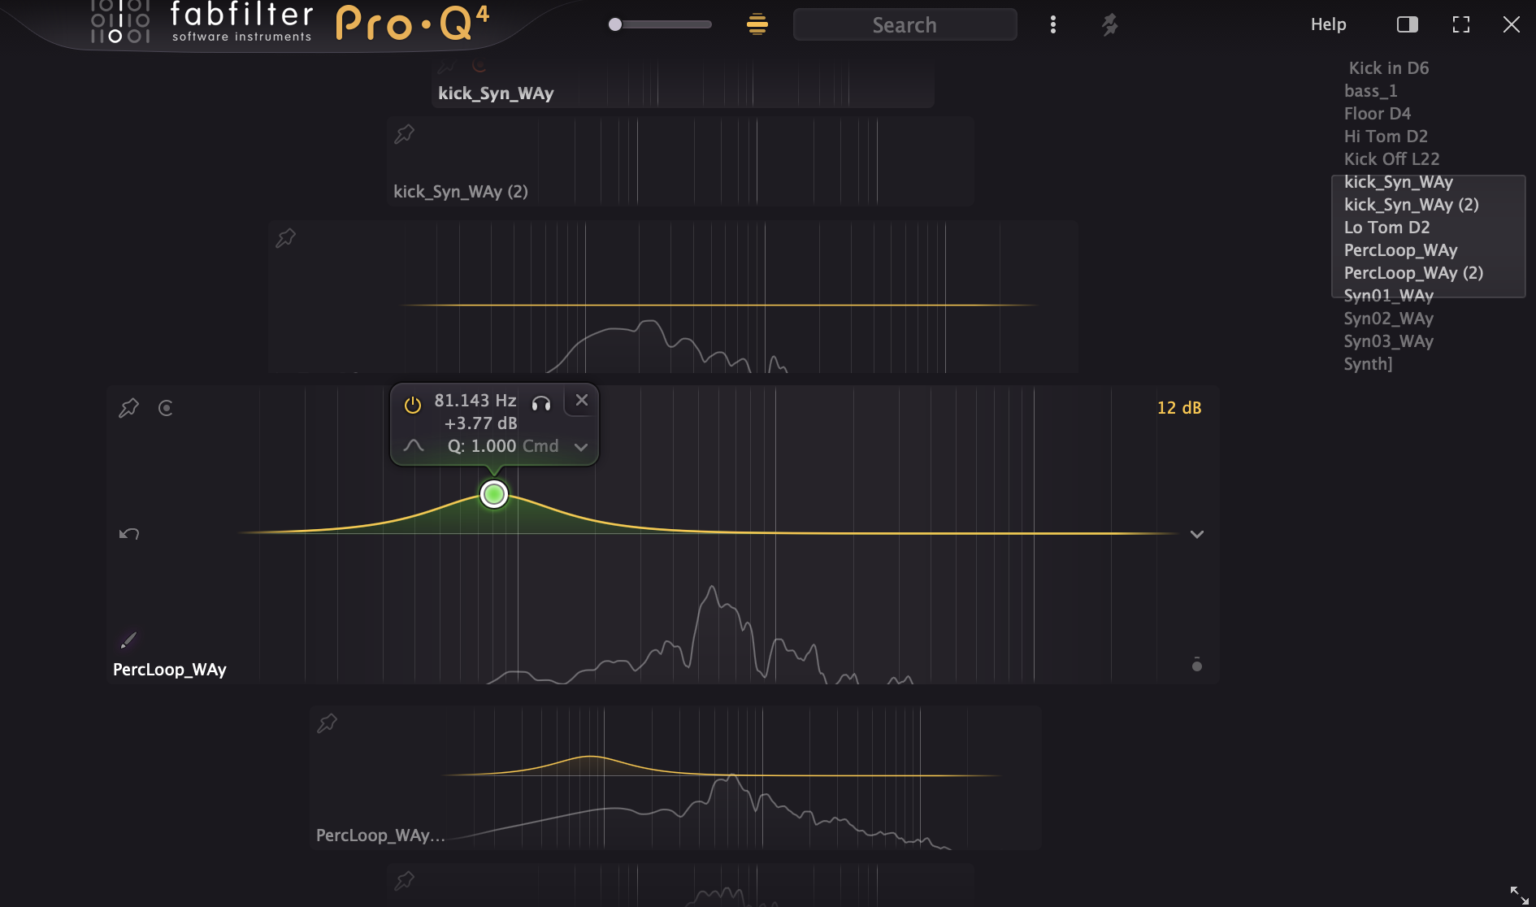The height and width of the screenshot is (907, 1536).
Task: Open the Q value dropdown chevron in the popup
Action: [581, 447]
